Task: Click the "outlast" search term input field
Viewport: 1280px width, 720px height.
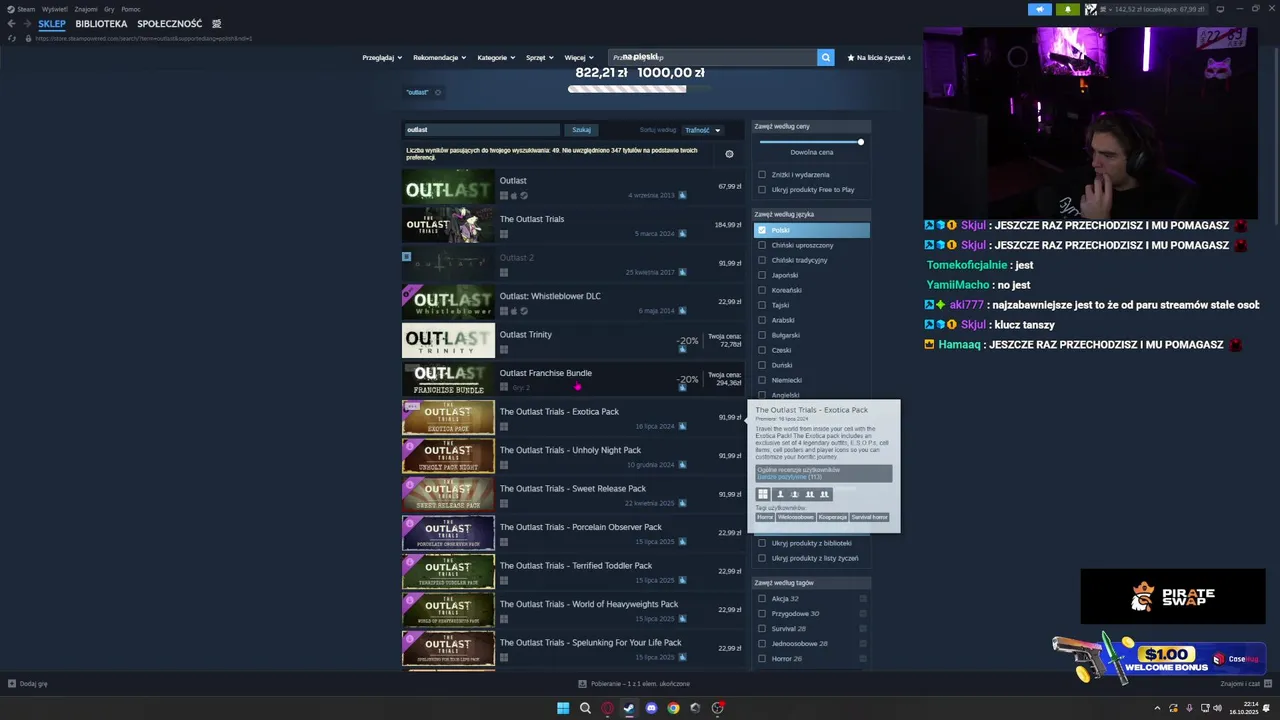Action: click(x=482, y=130)
